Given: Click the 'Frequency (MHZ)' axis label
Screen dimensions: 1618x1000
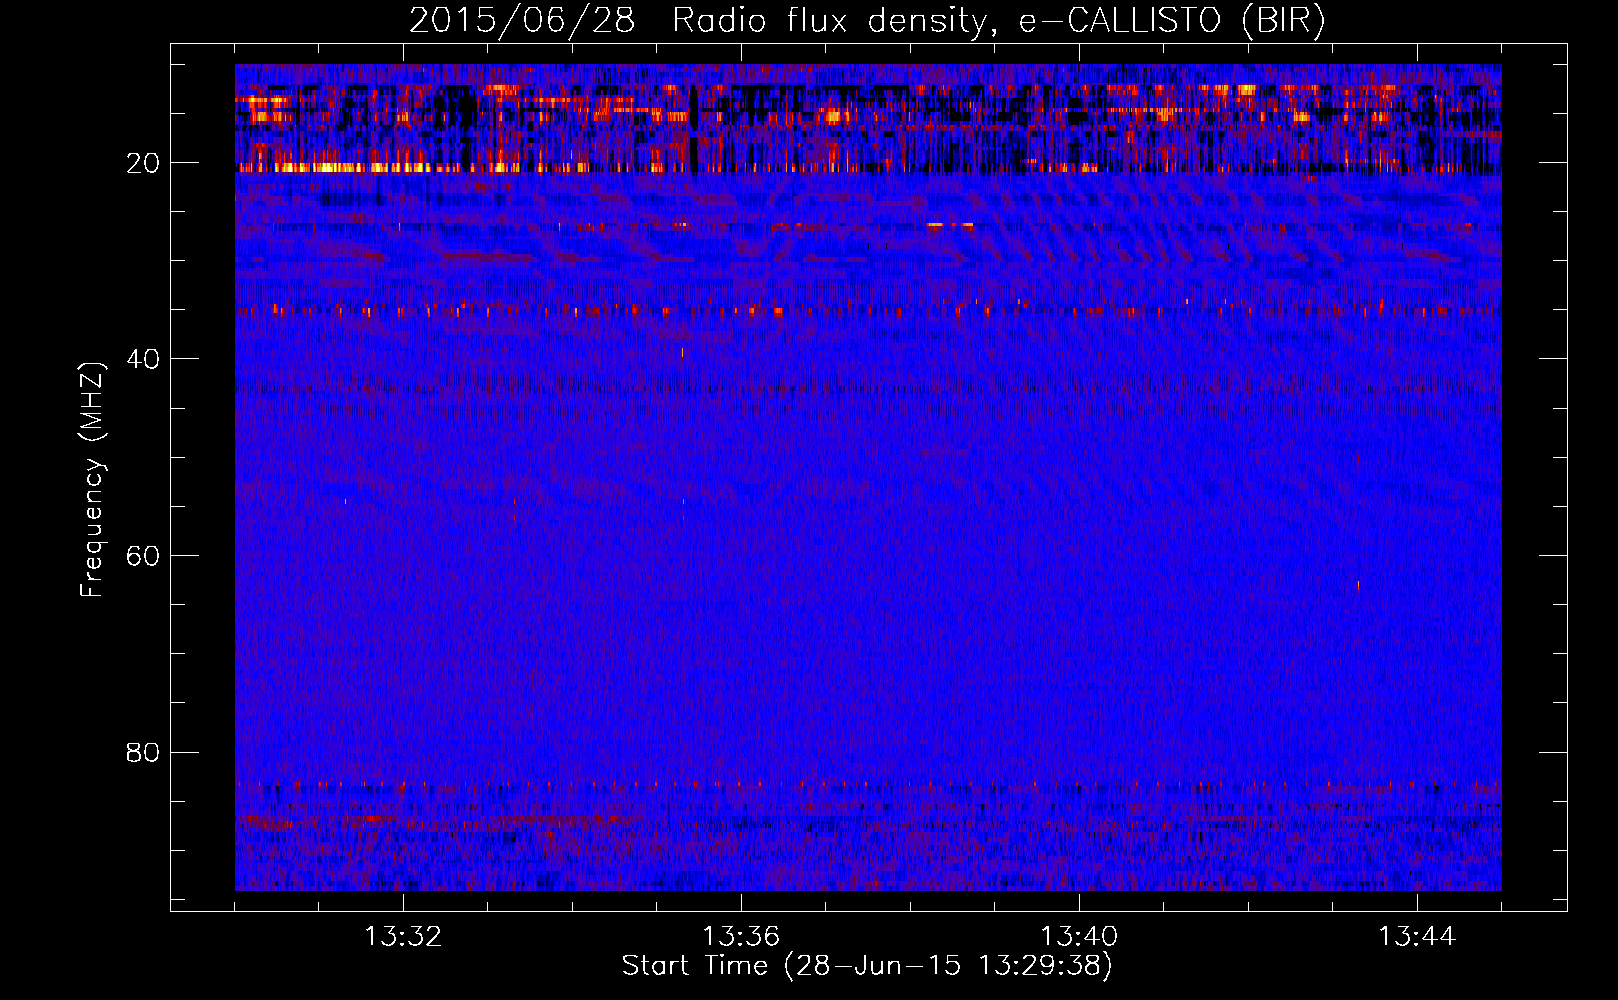Looking at the screenshot, I should (x=92, y=479).
